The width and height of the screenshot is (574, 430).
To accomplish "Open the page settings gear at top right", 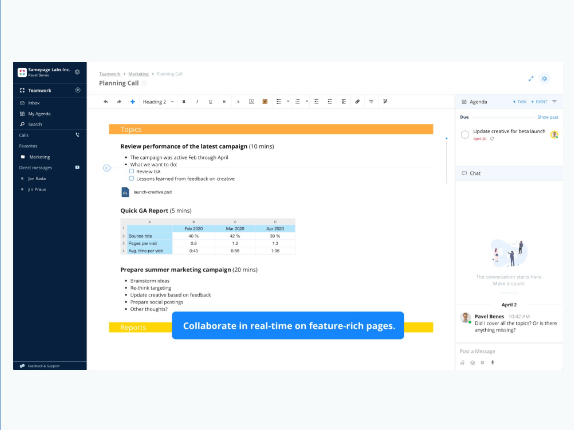I will point(544,78).
